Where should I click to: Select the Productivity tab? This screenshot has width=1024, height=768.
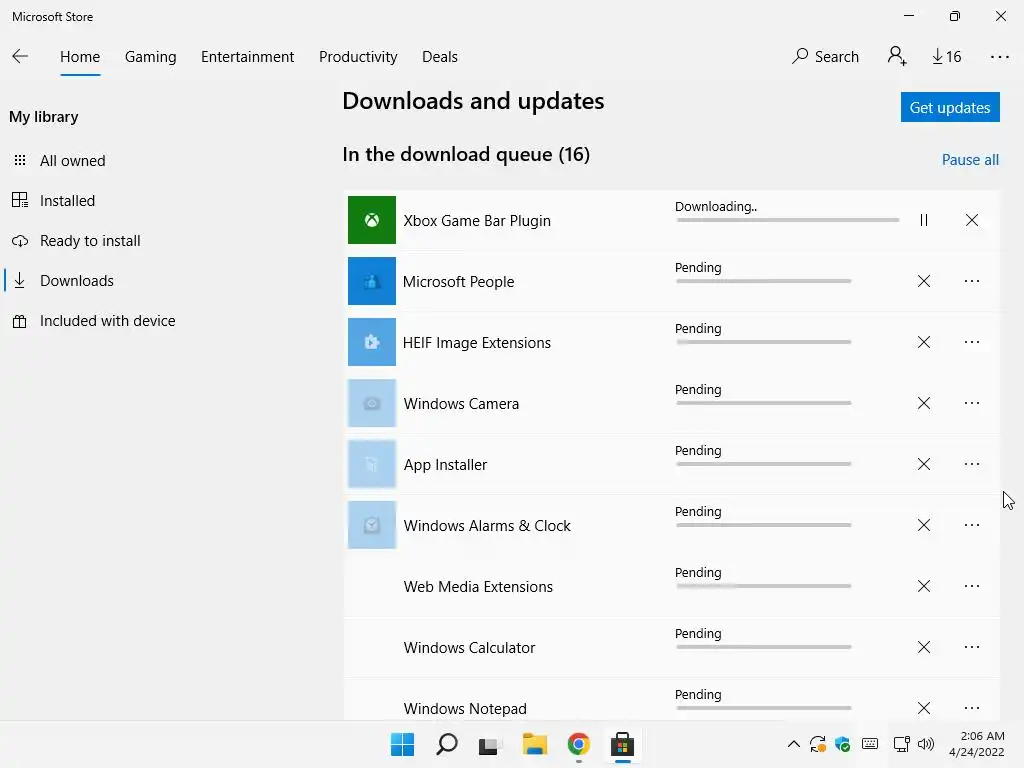(x=358, y=57)
